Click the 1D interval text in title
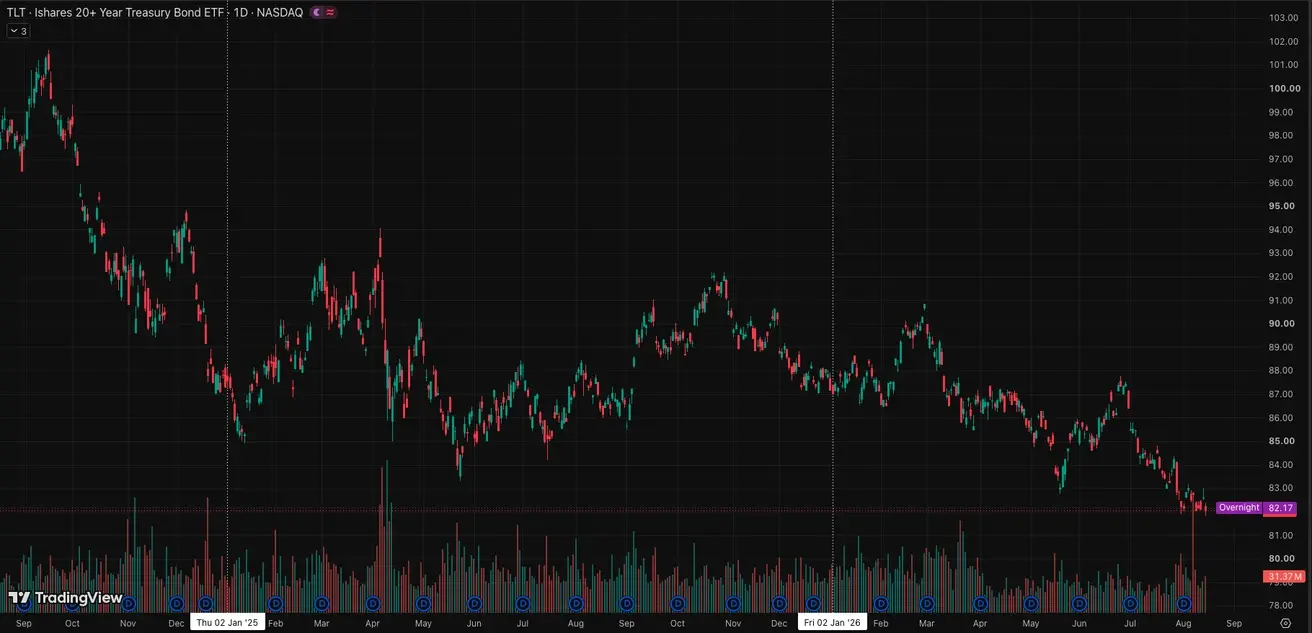This screenshot has height=633, width=1312. [240, 12]
